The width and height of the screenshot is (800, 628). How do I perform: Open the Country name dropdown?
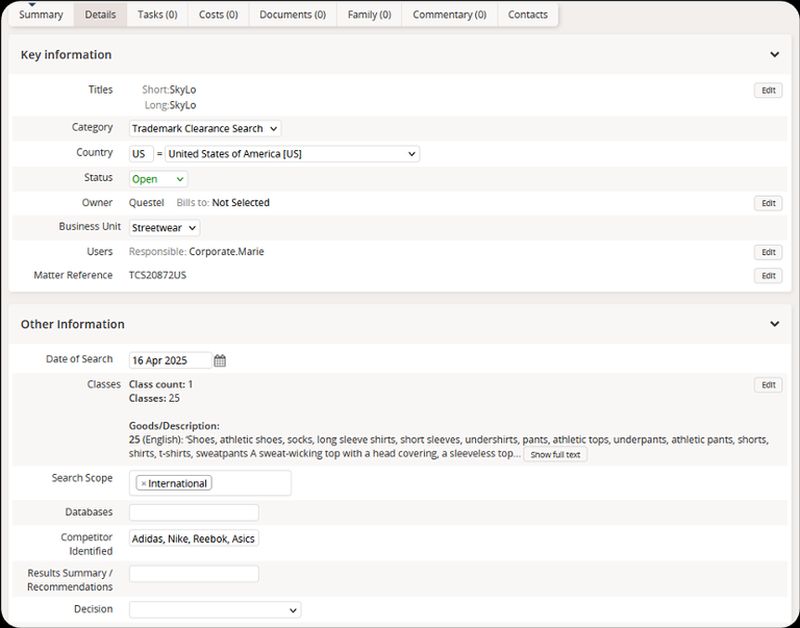[x=292, y=154]
